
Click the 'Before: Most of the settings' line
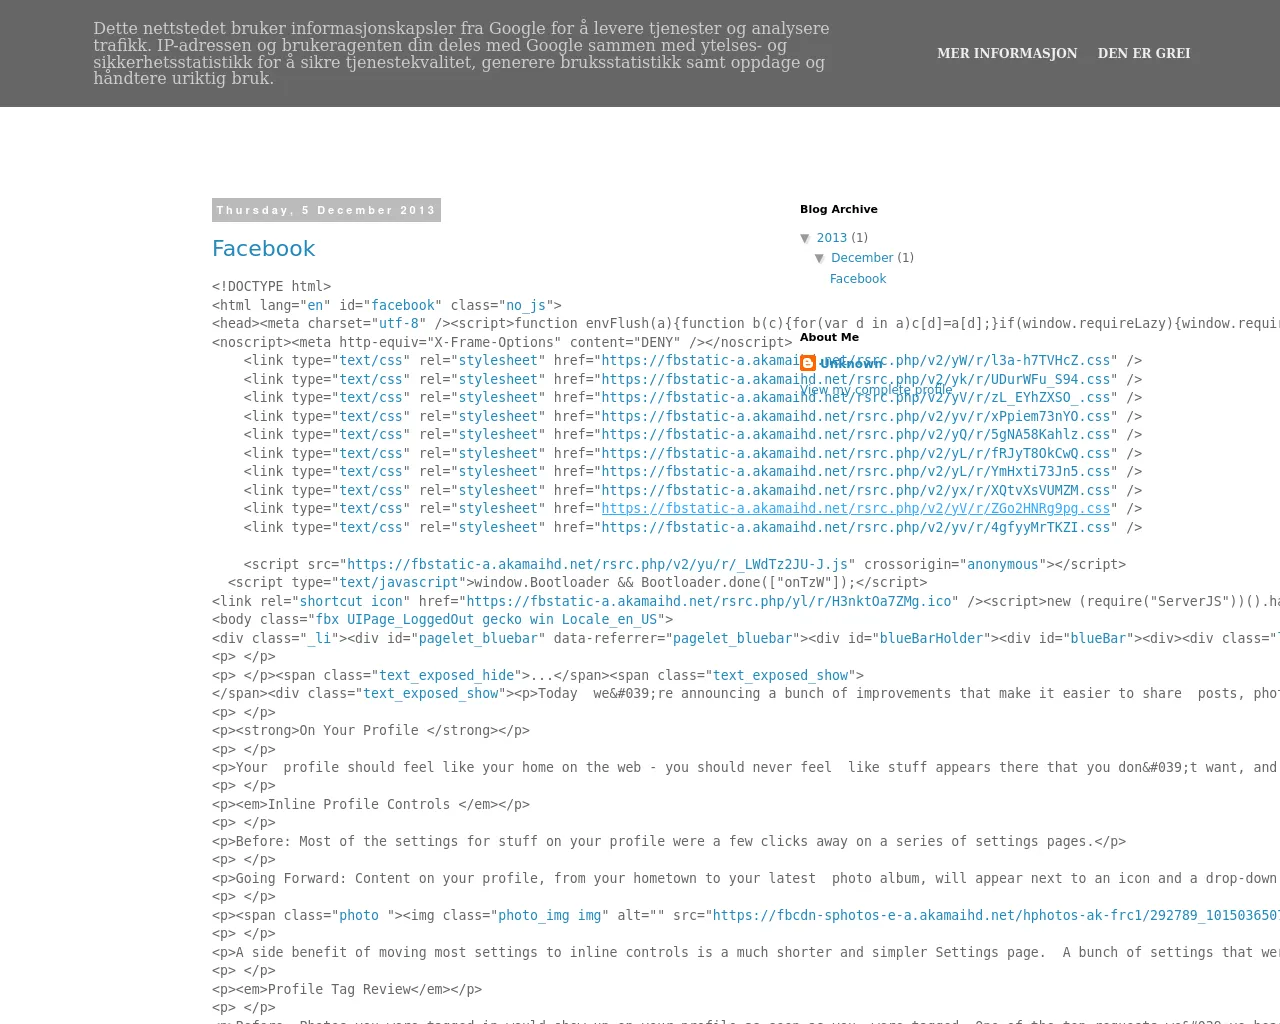coord(669,841)
